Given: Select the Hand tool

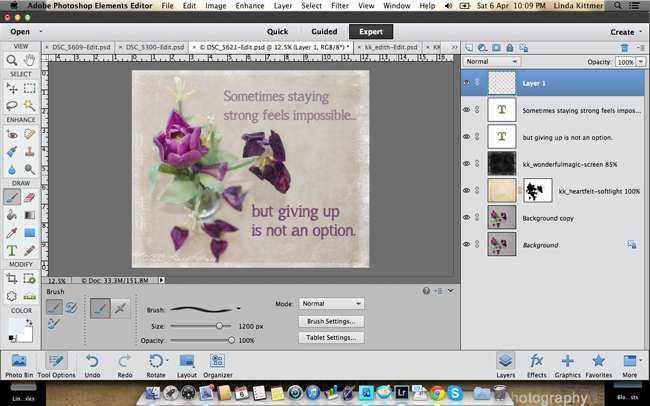Looking at the screenshot, I should (29, 61).
